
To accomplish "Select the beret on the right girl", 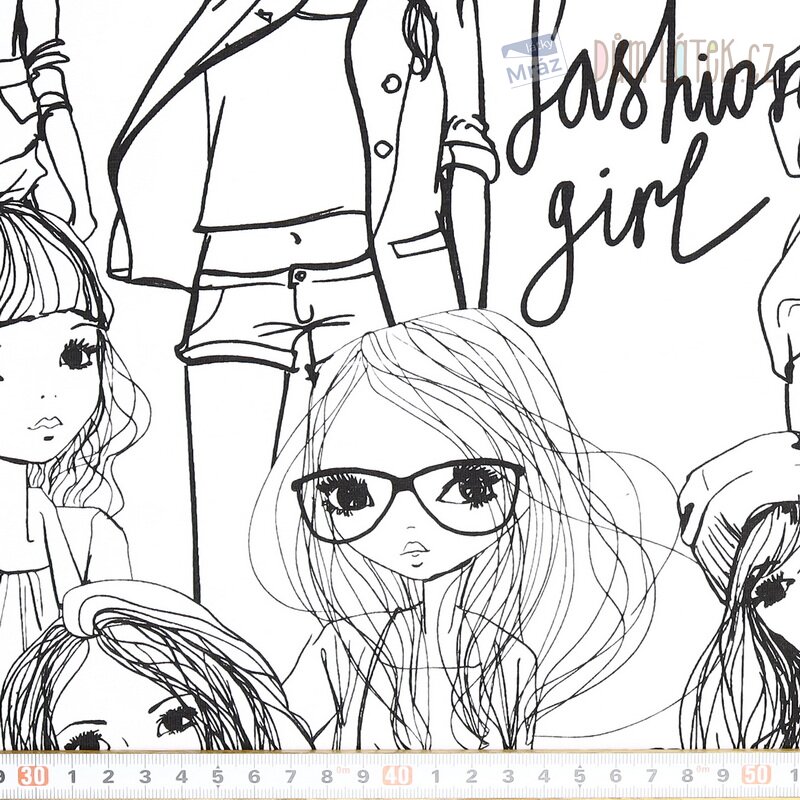I will (x=735, y=480).
